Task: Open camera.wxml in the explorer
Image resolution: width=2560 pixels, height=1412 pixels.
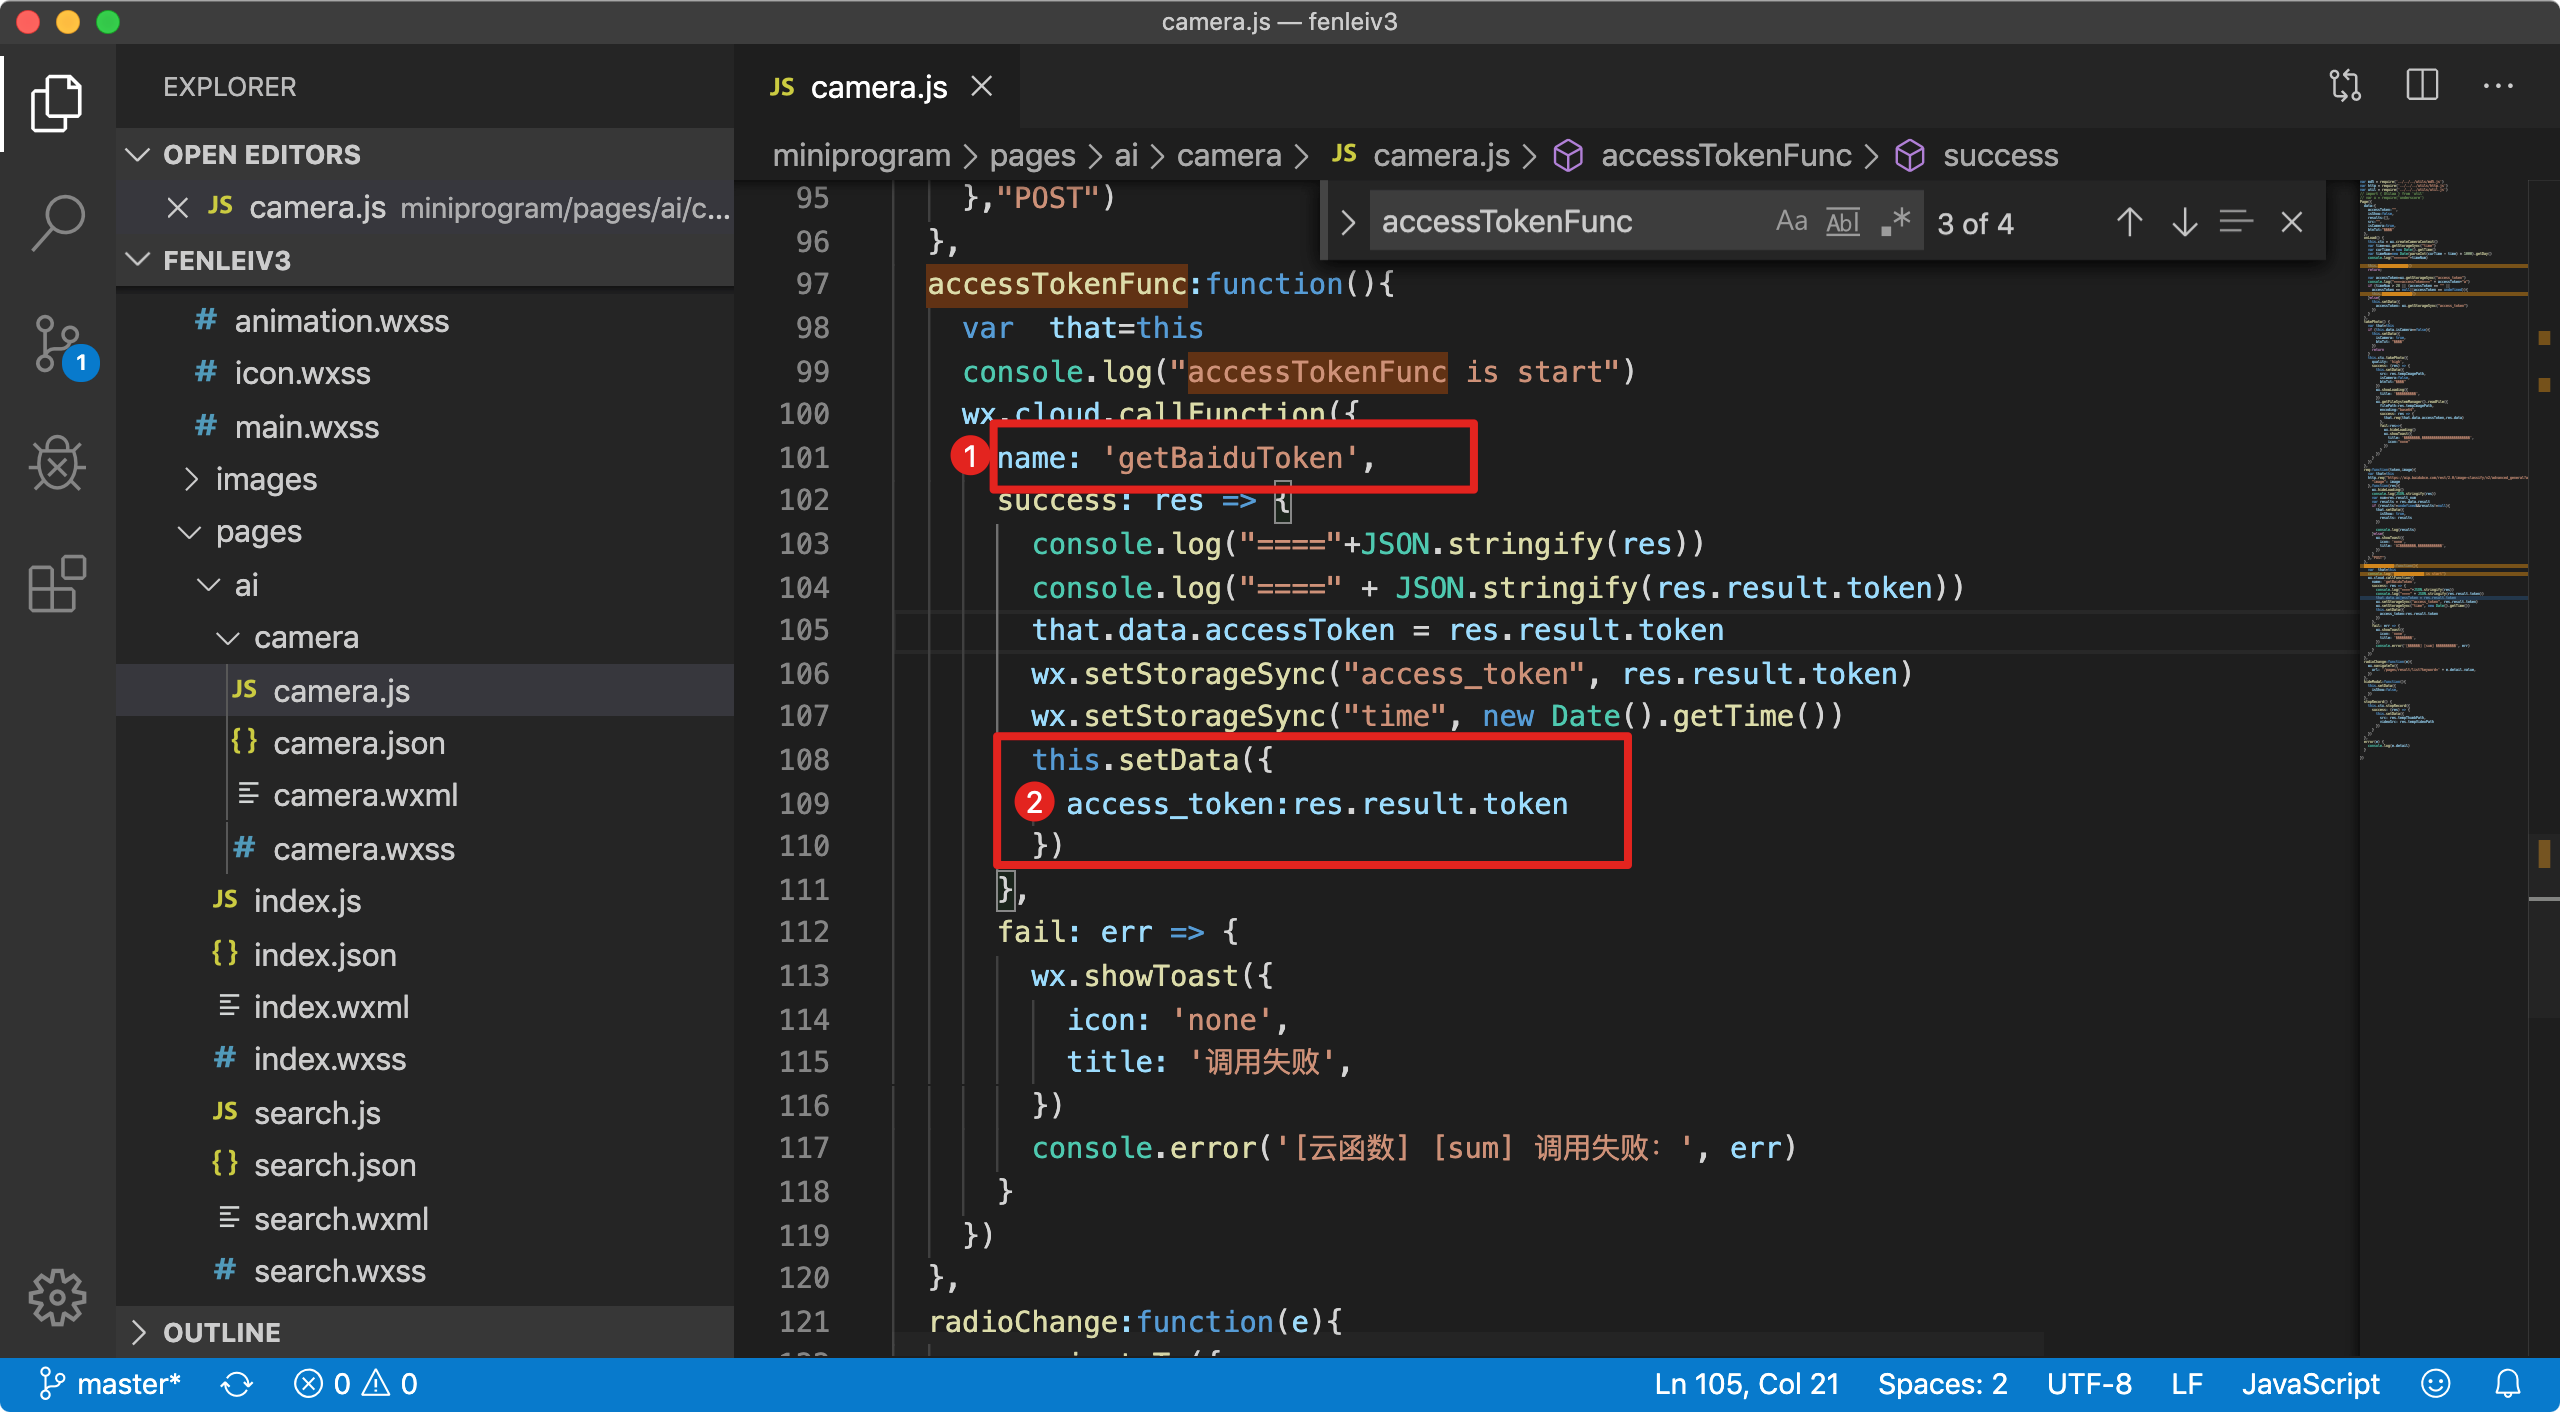Action: (x=365, y=795)
